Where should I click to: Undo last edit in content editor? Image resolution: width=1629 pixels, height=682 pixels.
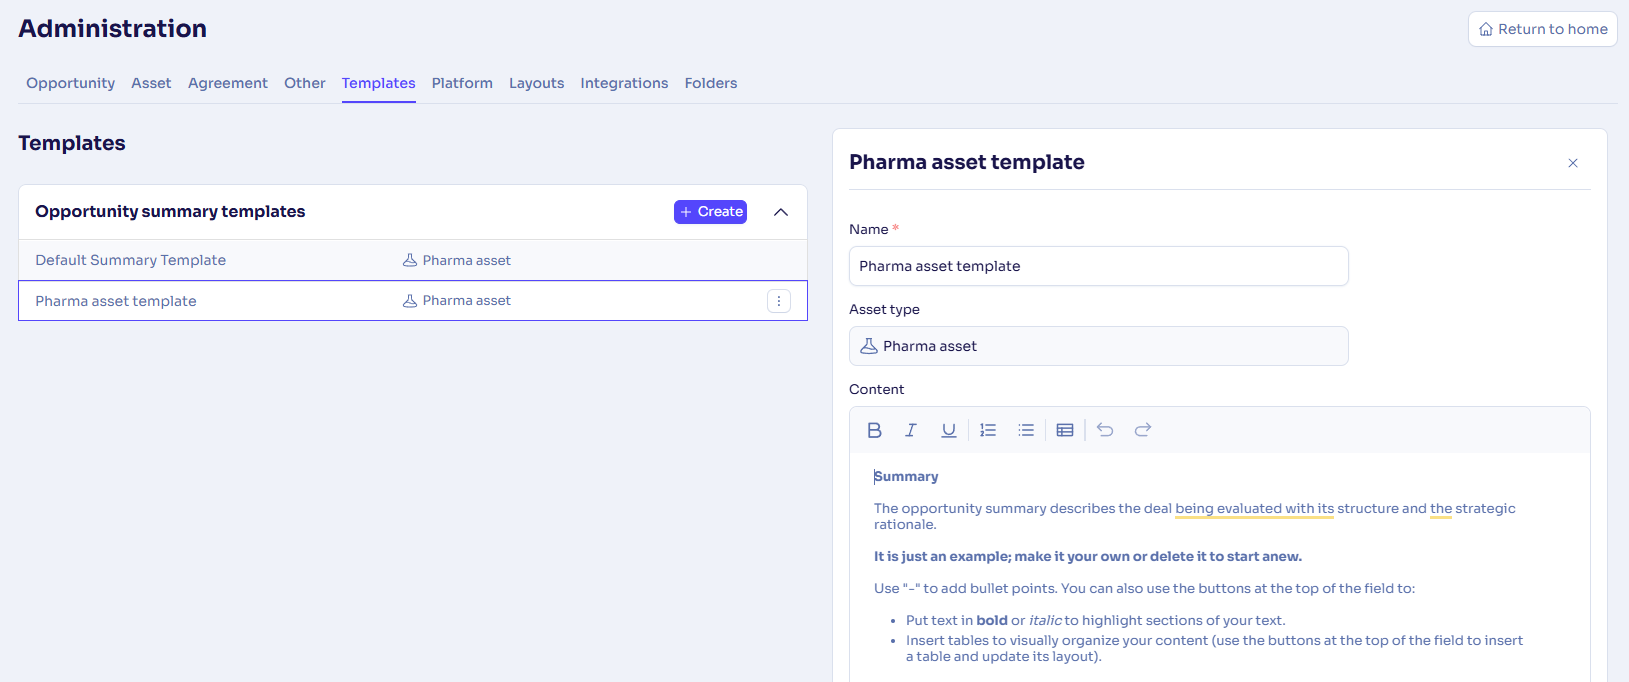pos(1105,430)
